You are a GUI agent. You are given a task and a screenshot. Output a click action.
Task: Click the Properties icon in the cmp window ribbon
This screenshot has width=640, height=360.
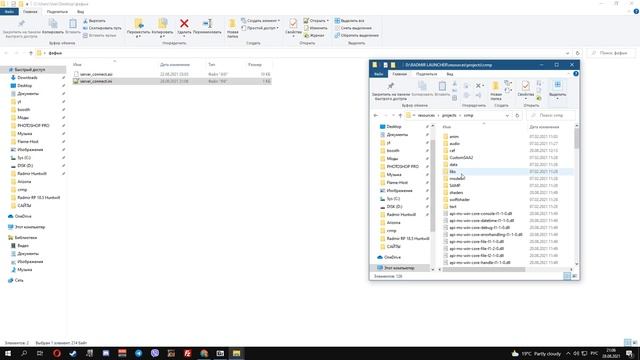525,86
